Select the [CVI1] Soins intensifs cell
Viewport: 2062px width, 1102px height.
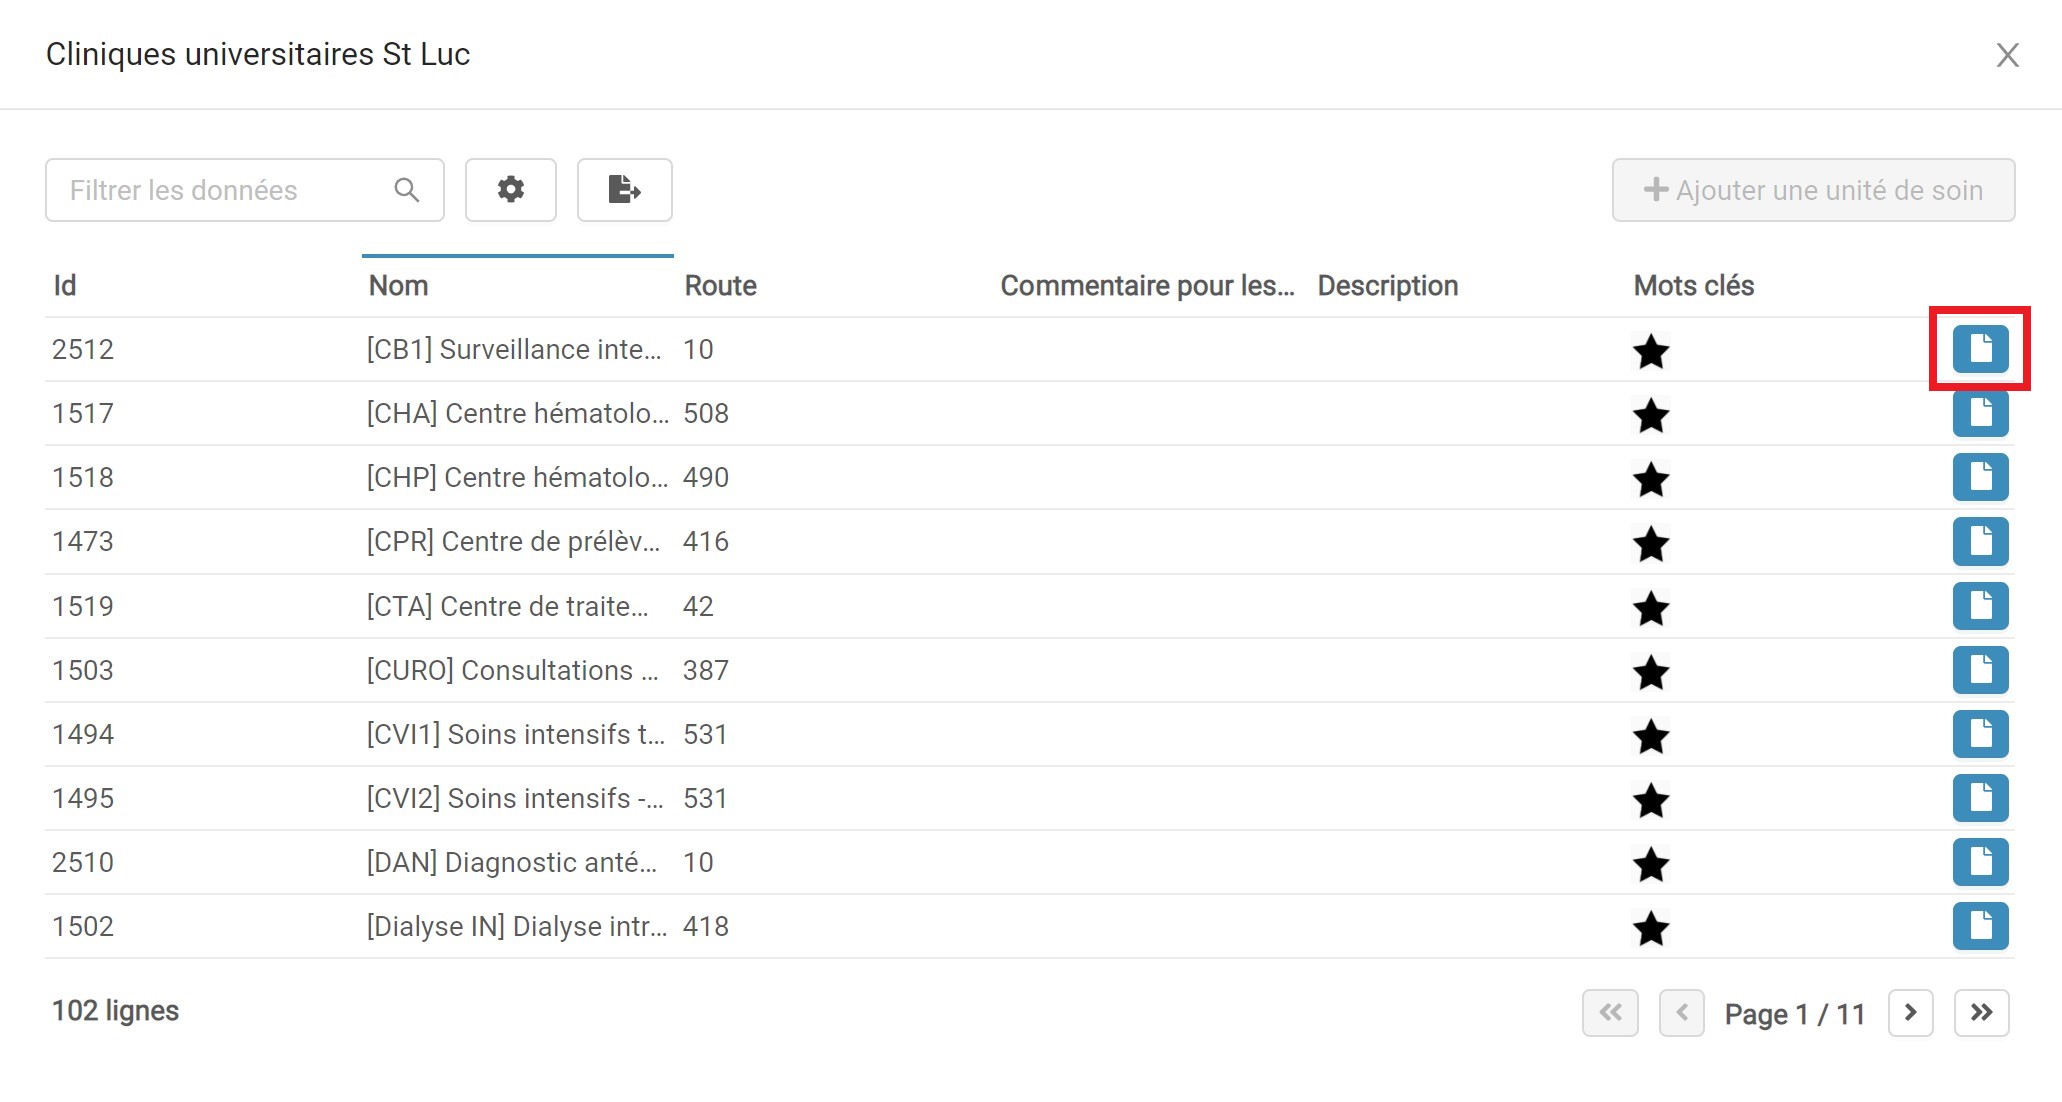click(516, 735)
